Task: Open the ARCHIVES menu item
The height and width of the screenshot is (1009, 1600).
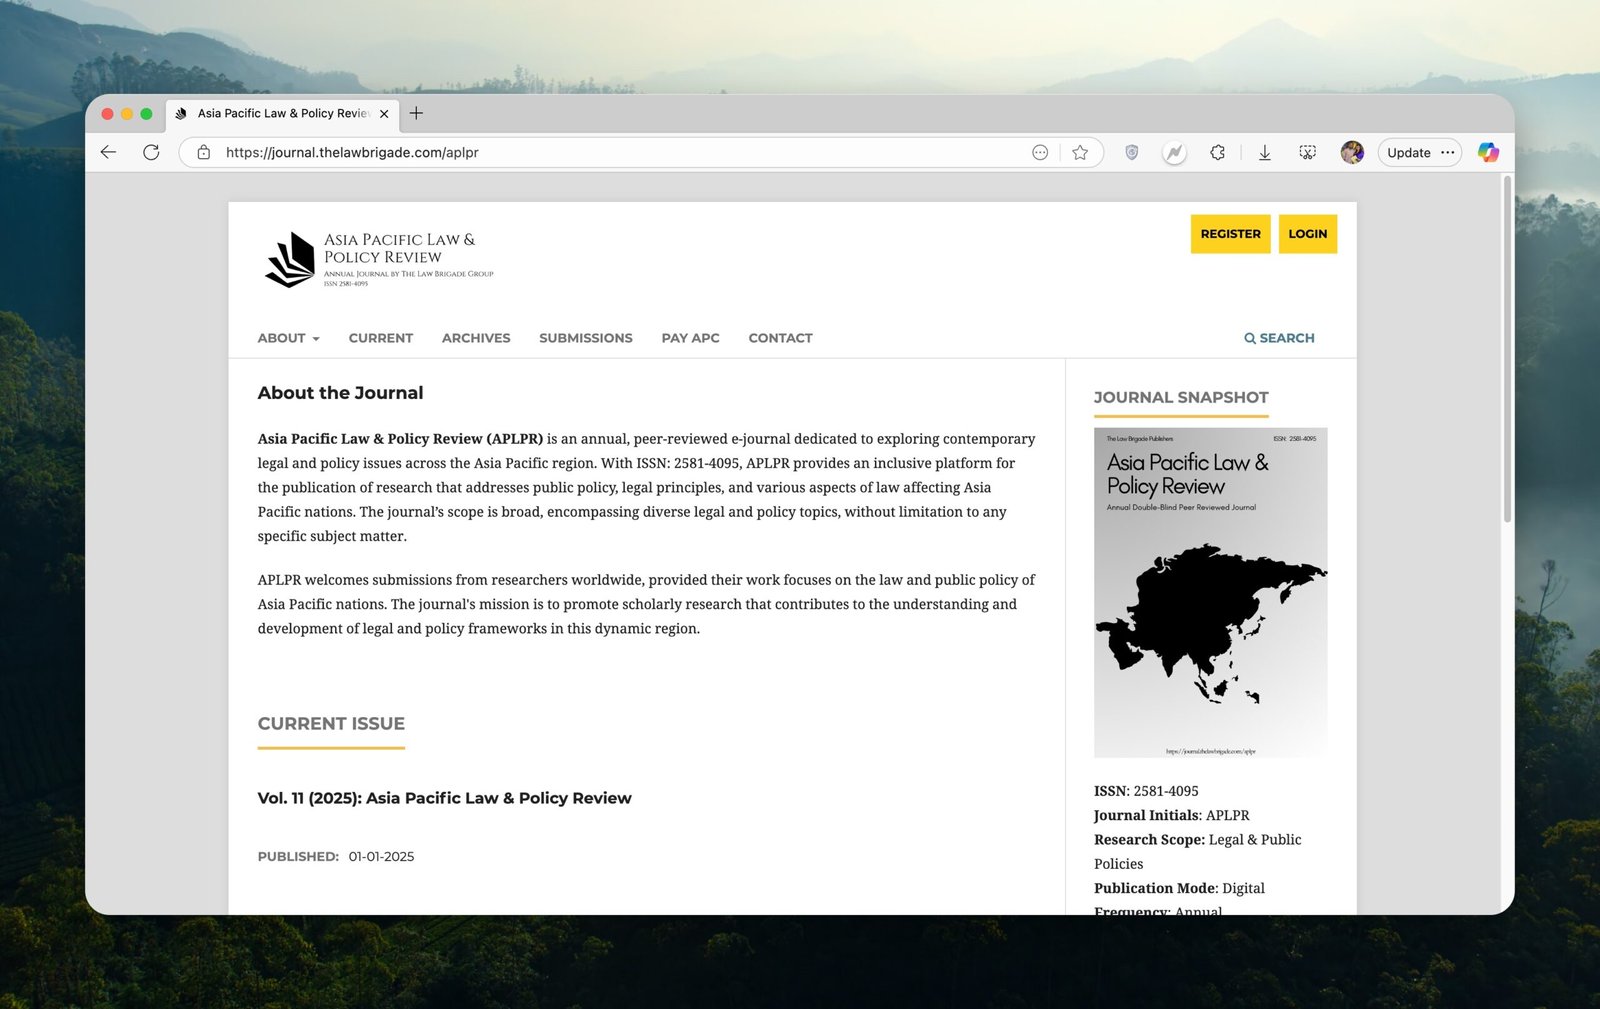Action: pyautogui.click(x=476, y=338)
